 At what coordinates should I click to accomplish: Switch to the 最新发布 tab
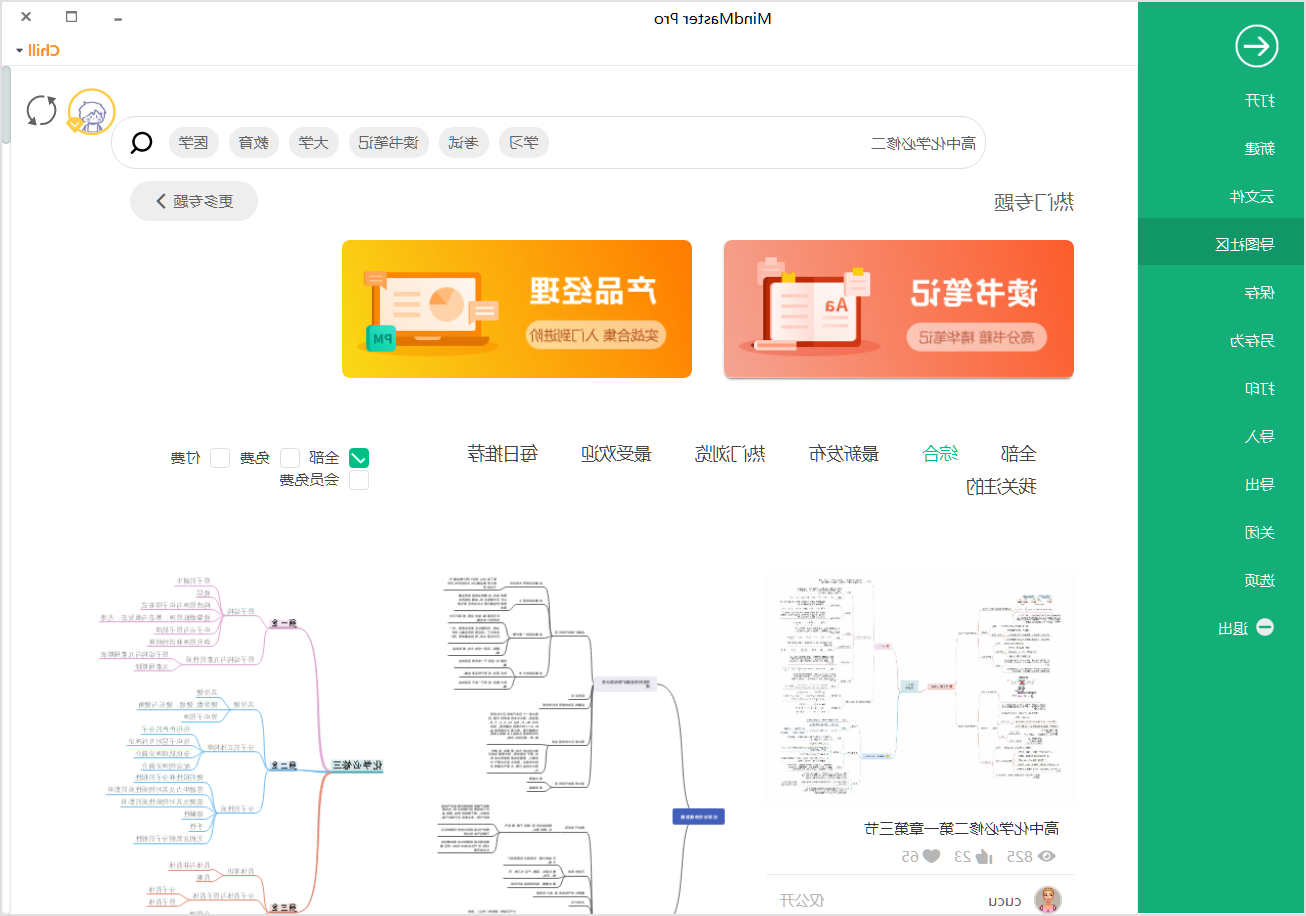844,453
